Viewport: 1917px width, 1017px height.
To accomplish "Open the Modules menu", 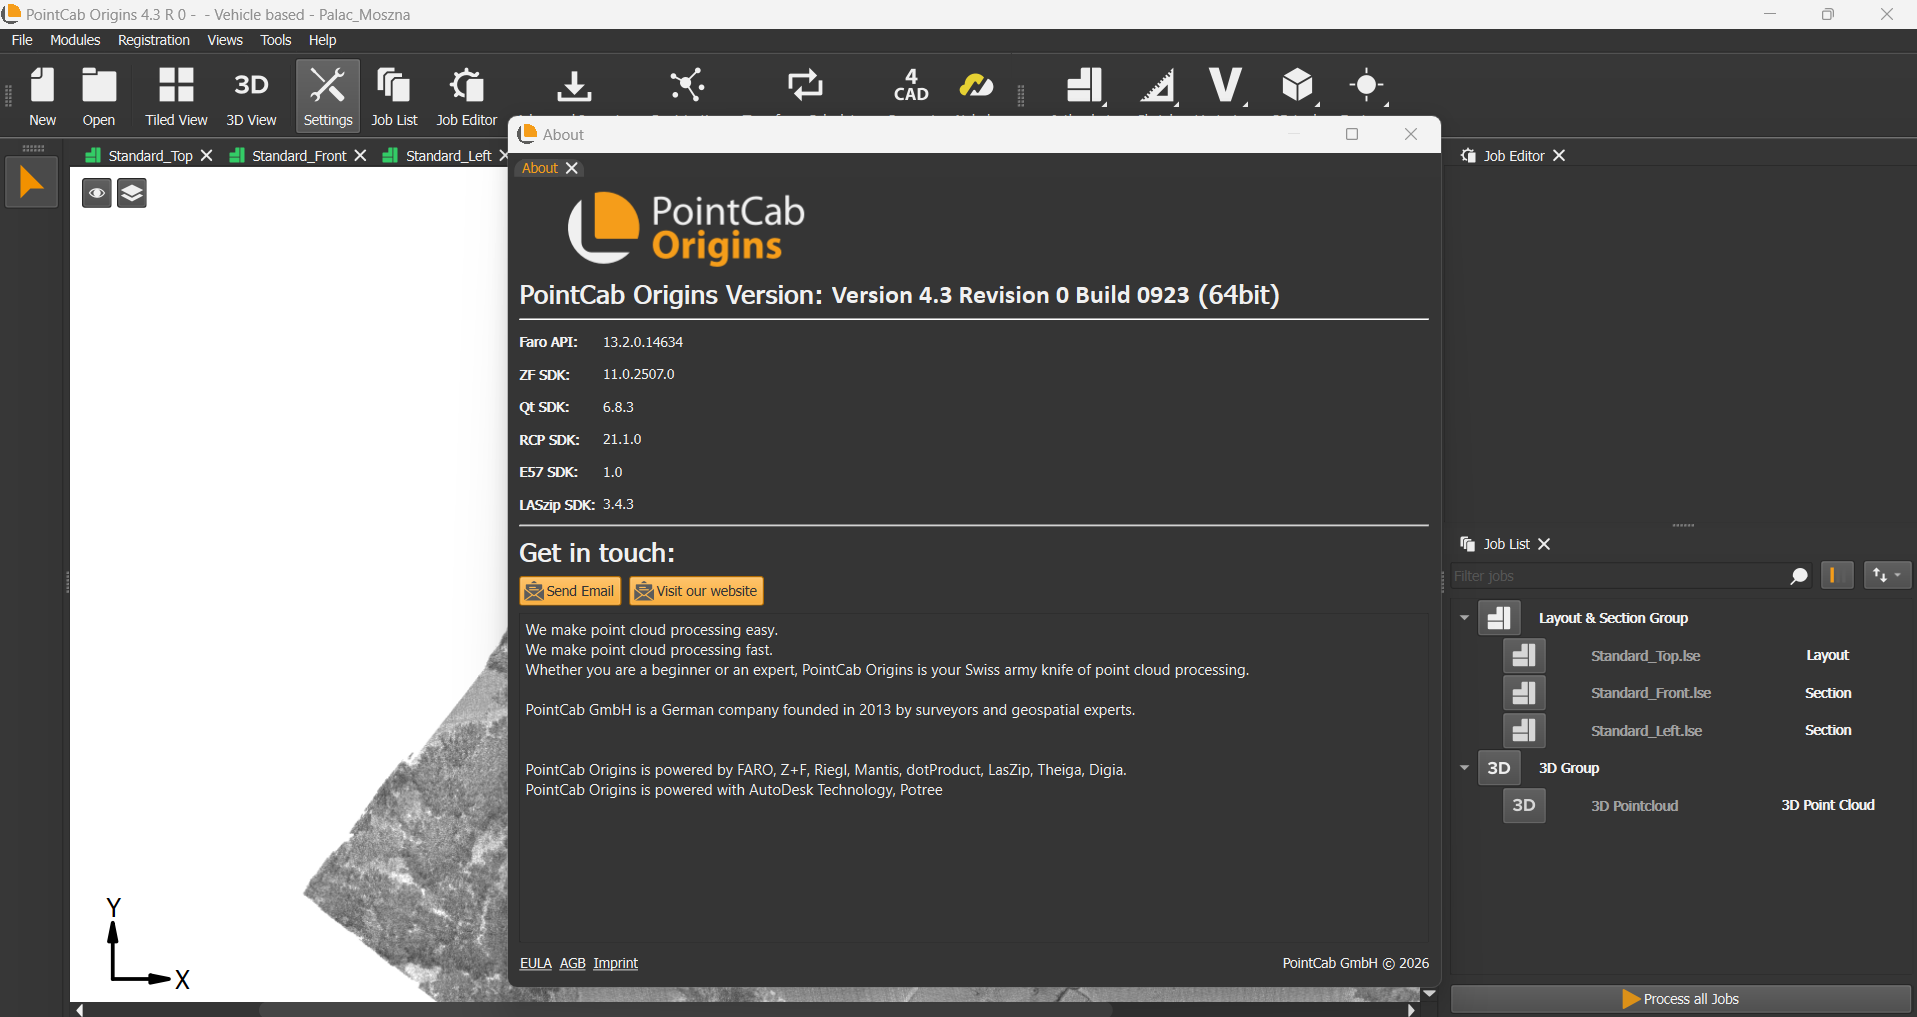I will [75, 40].
